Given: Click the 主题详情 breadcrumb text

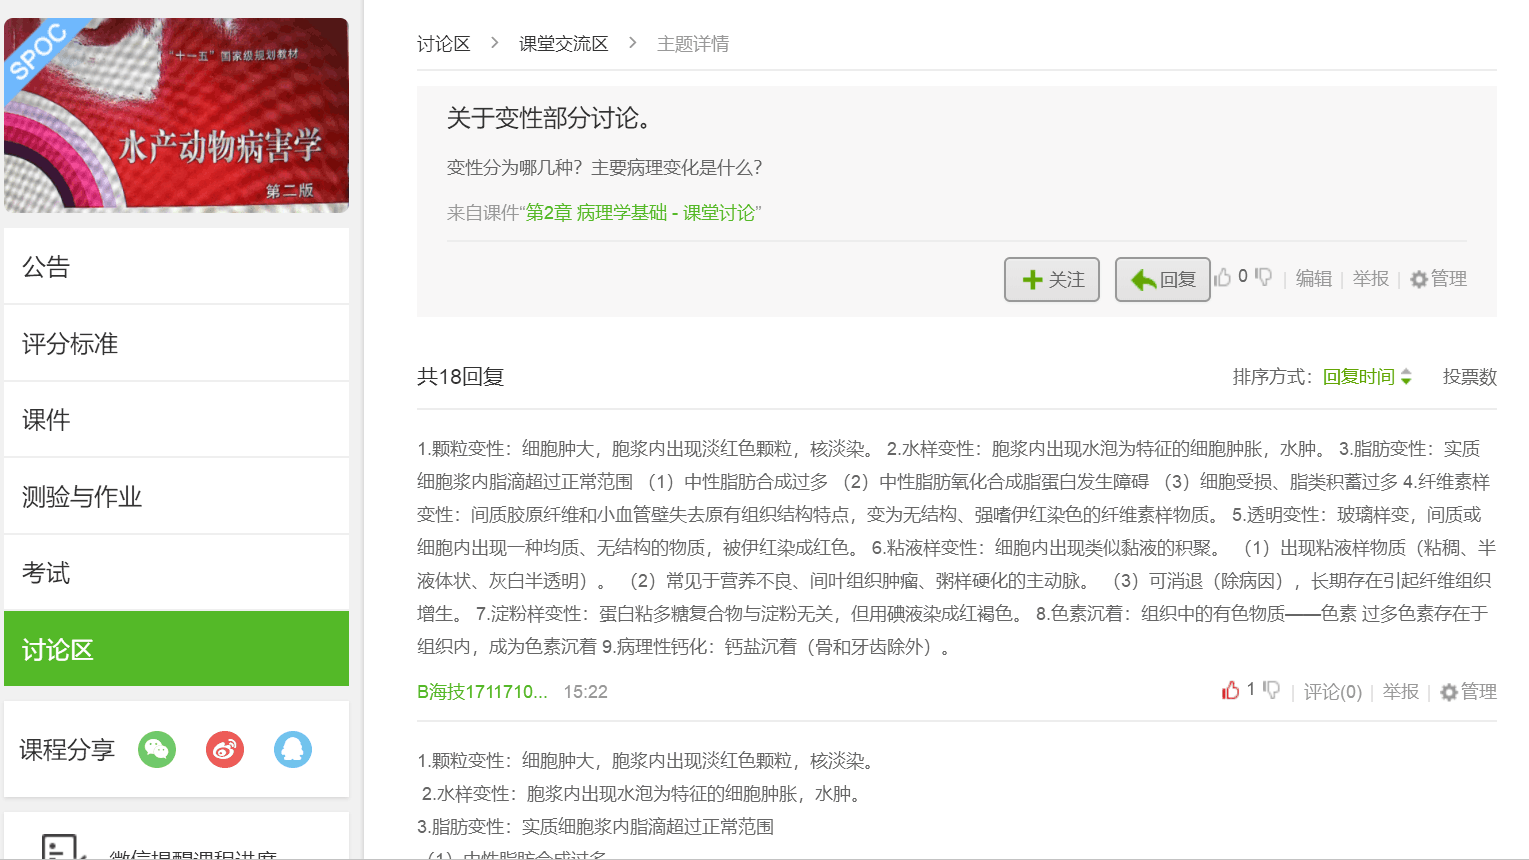Looking at the screenshot, I should 693,44.
